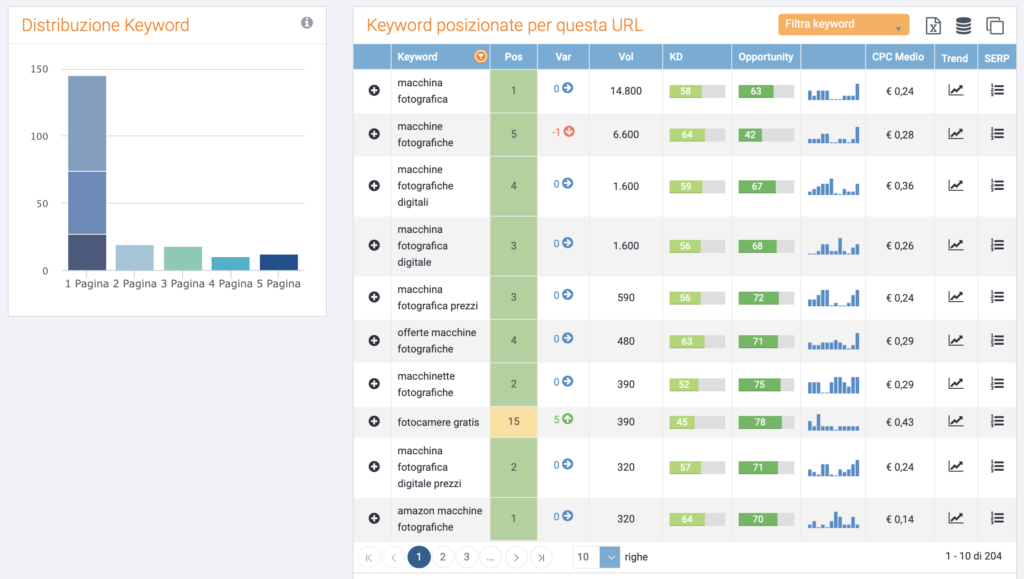Show trend chart for fotocamere gratis
Viewport: 1024px width, 579px height.
(x=955, y=421)
